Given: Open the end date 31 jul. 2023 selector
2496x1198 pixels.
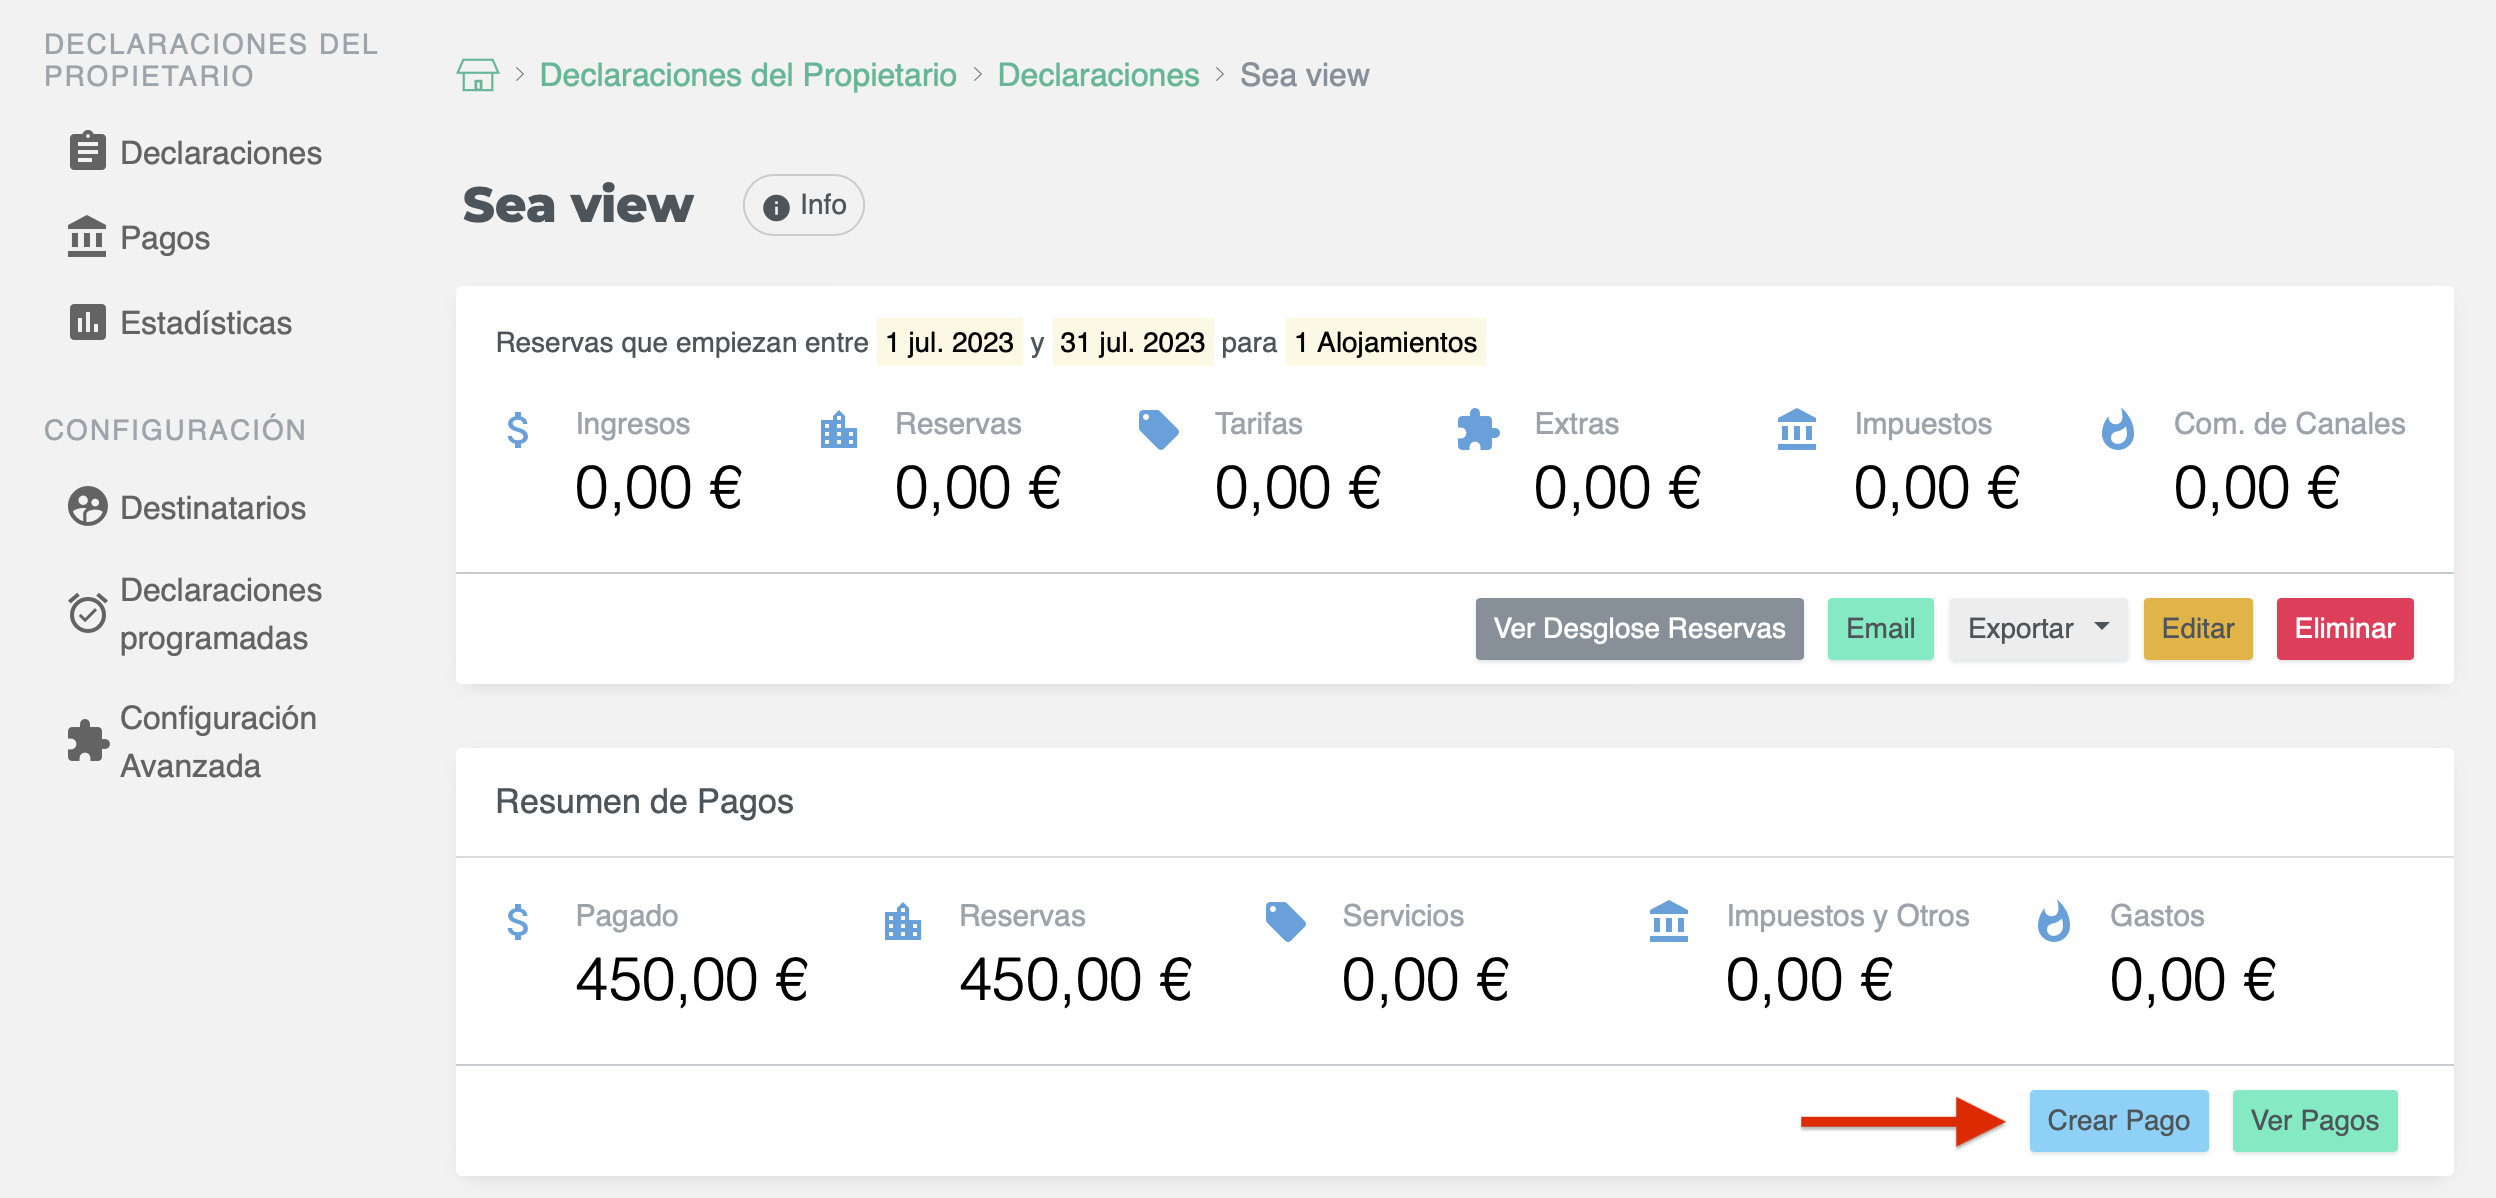Looking at the screenshot, I should coord(1133,342).
